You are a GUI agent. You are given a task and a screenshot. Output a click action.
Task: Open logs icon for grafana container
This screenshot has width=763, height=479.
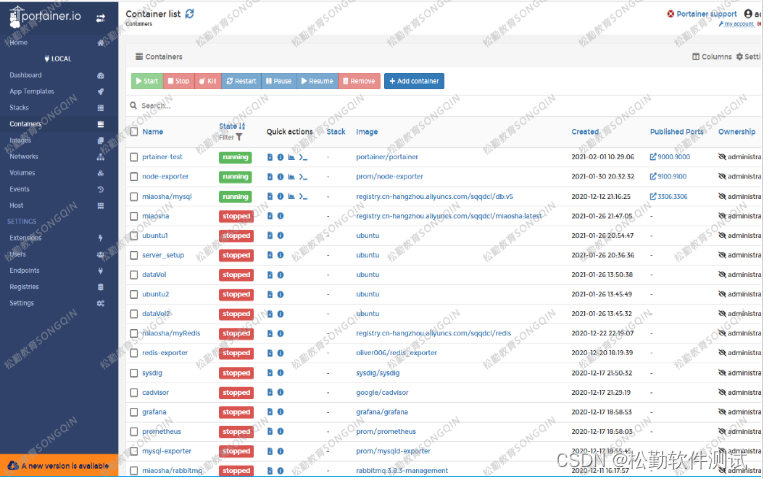click(x=270, y=412)
